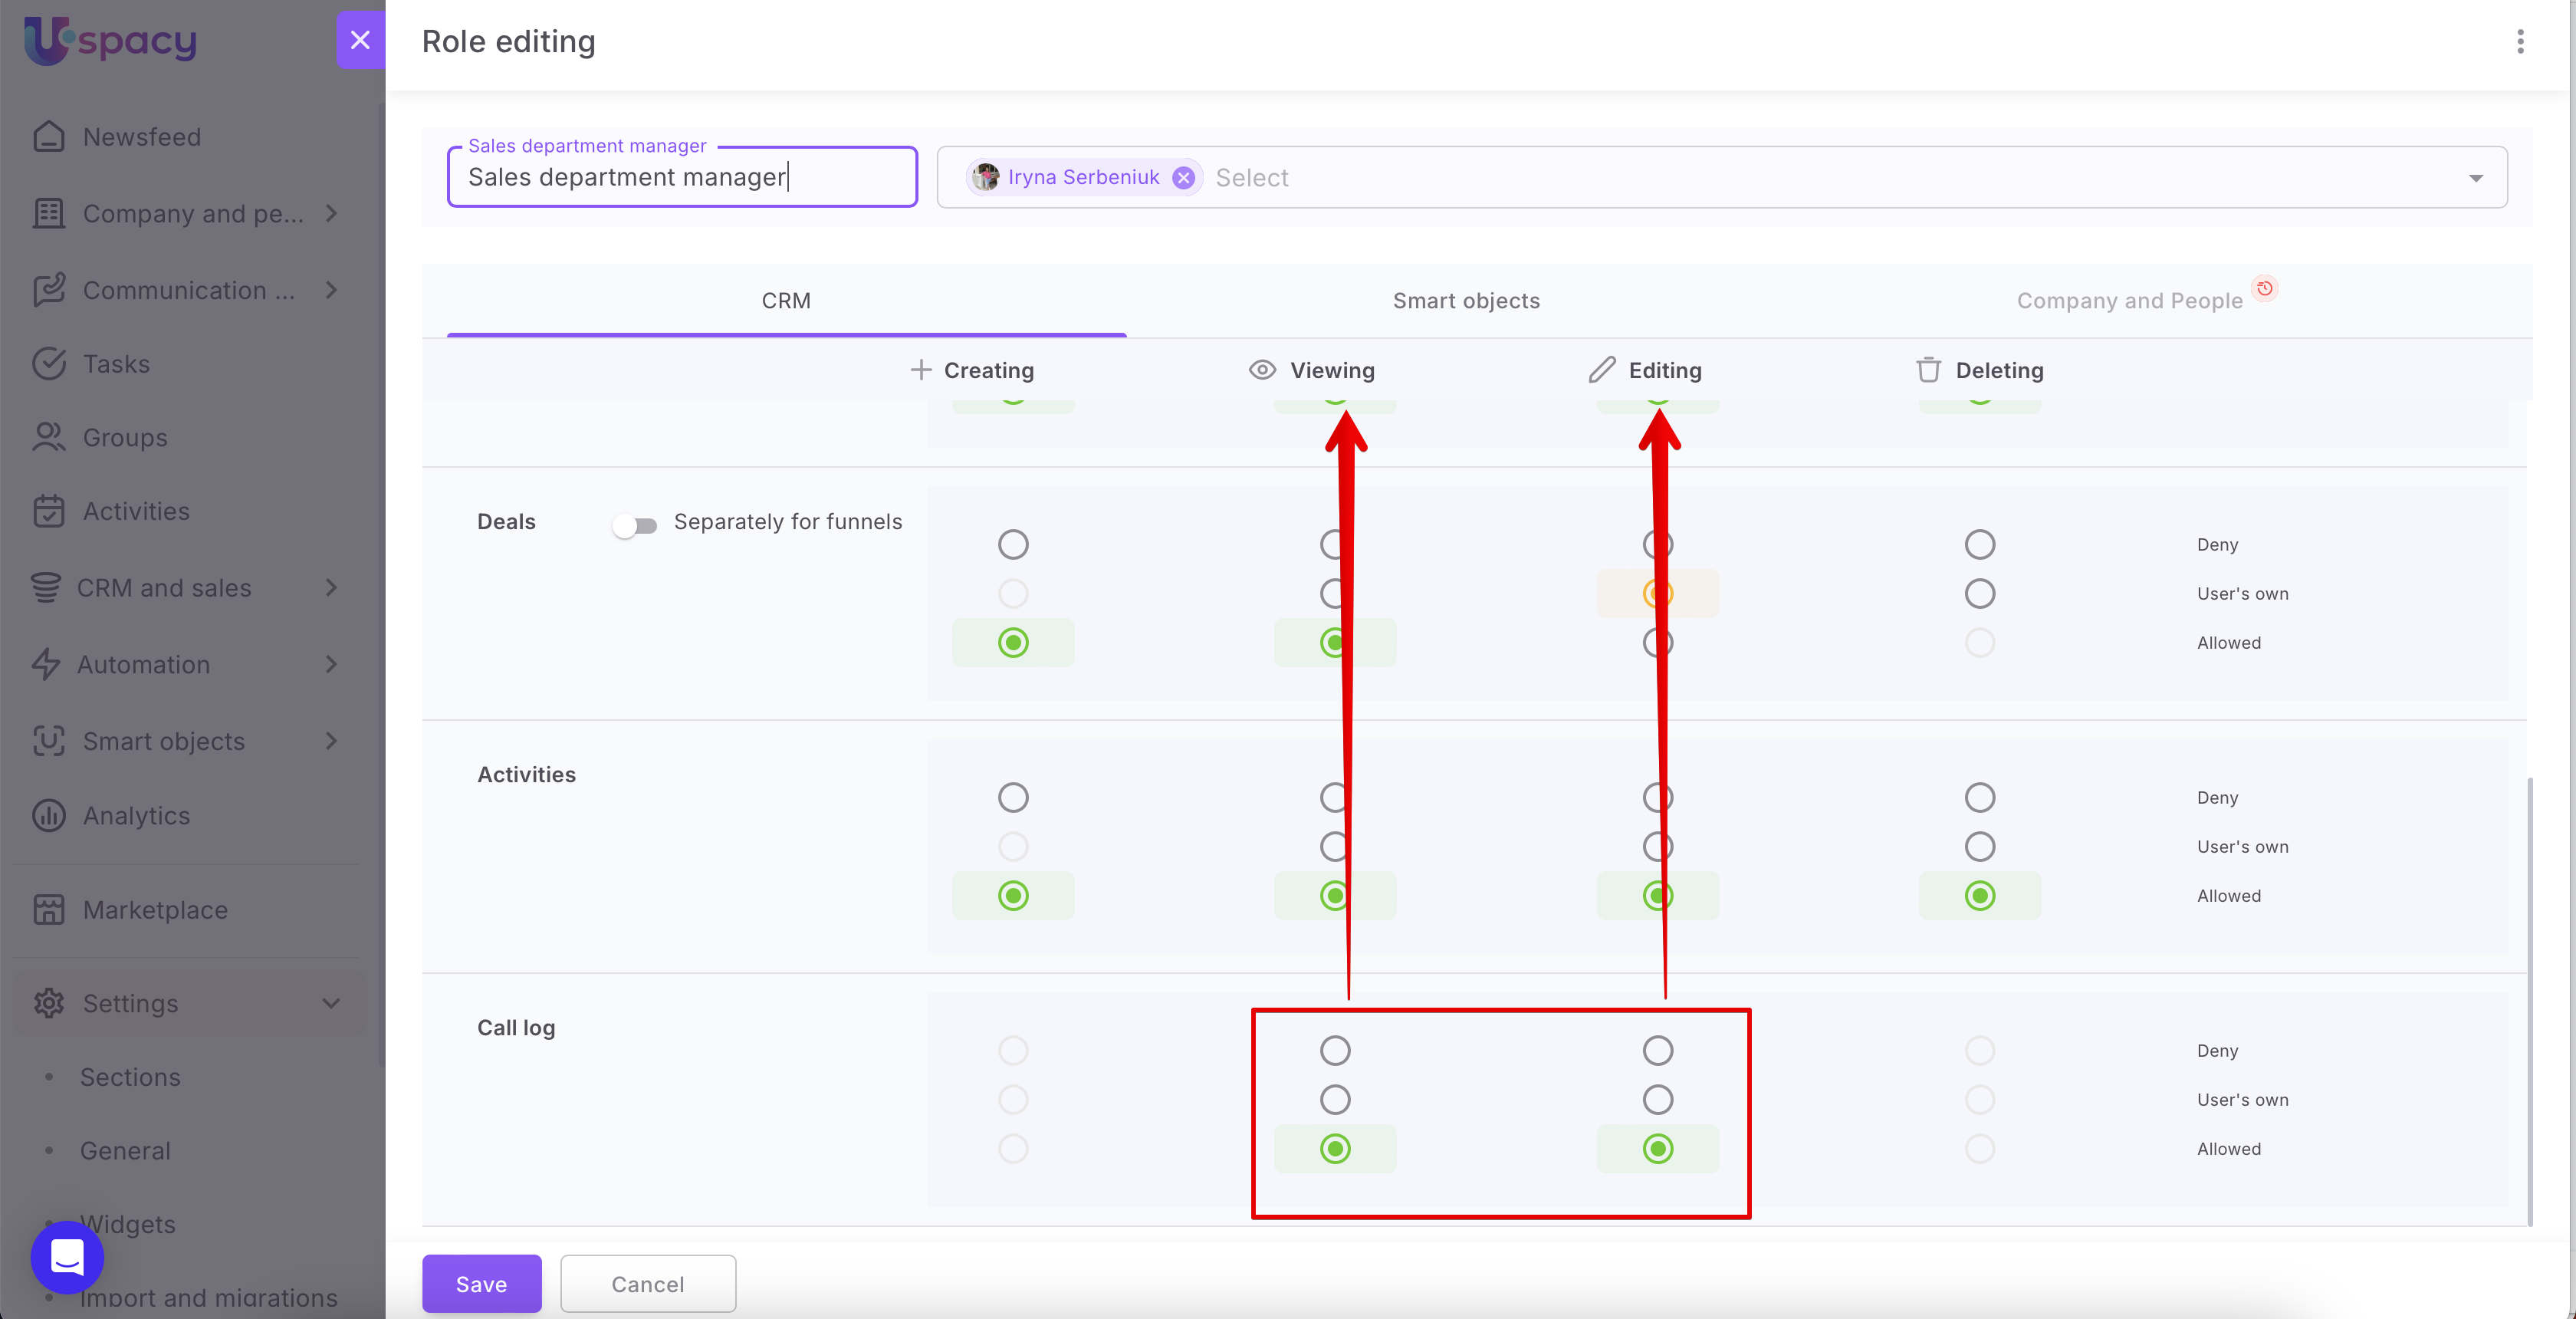Click the Newsfeed home icon
Screen dimensions: 2576x1319
[x=48, y=137]
